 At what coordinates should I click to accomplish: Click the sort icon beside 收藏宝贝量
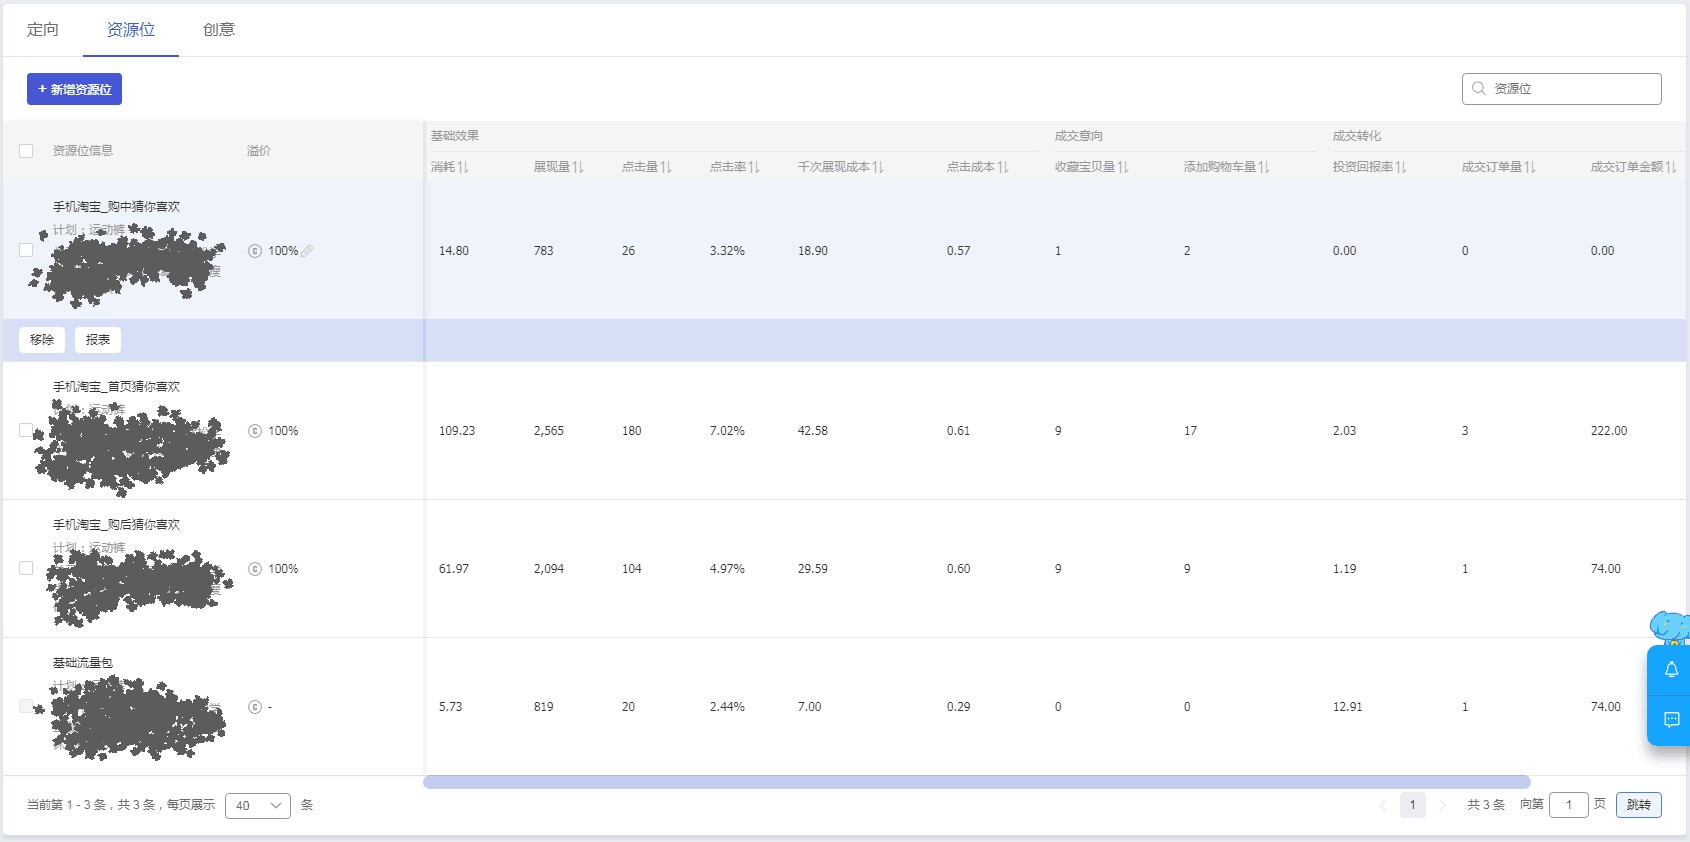pos(1123,167)
